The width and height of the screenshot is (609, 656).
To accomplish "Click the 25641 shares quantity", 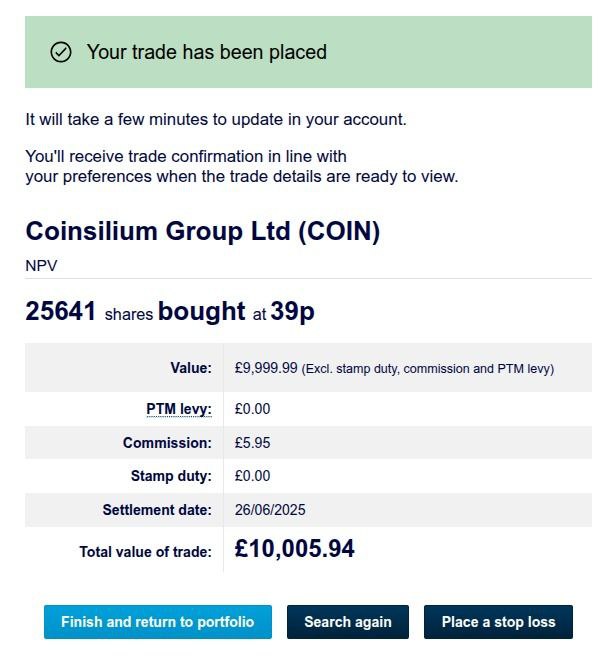I will pyautogui.click(x=61, y=311).
